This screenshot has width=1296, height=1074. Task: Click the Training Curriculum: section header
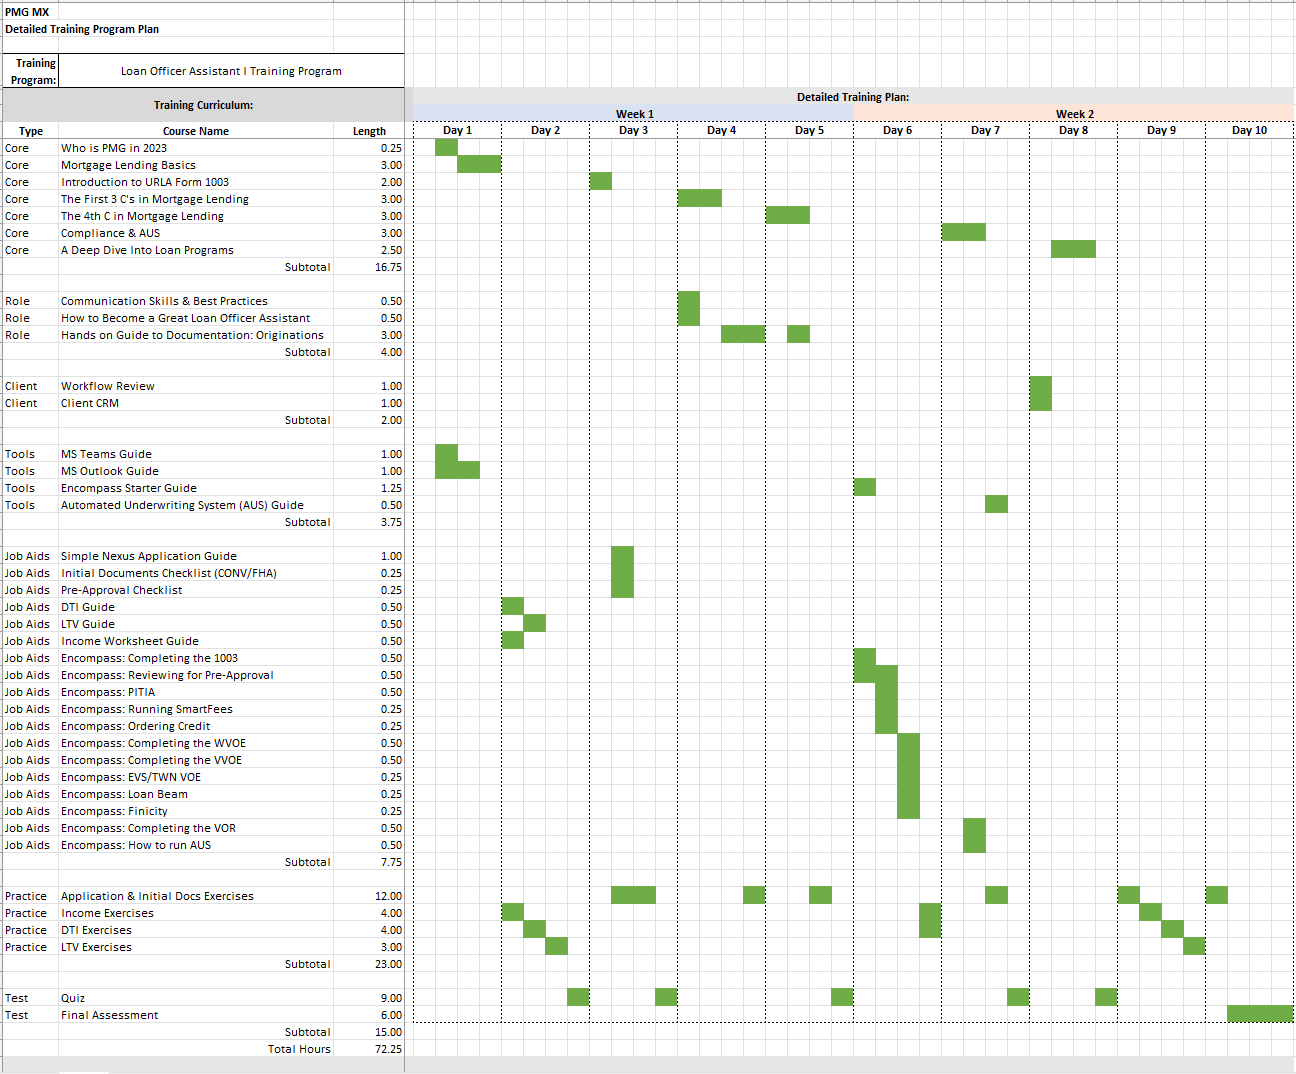203,105
